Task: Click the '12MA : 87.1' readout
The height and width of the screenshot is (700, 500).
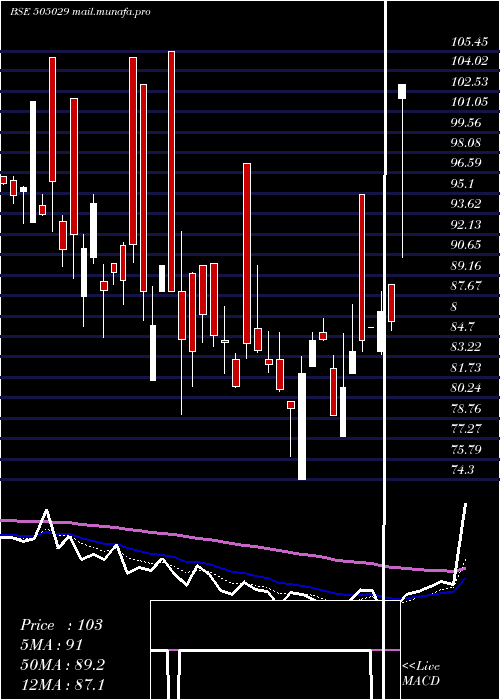Action: coord(62,684)
